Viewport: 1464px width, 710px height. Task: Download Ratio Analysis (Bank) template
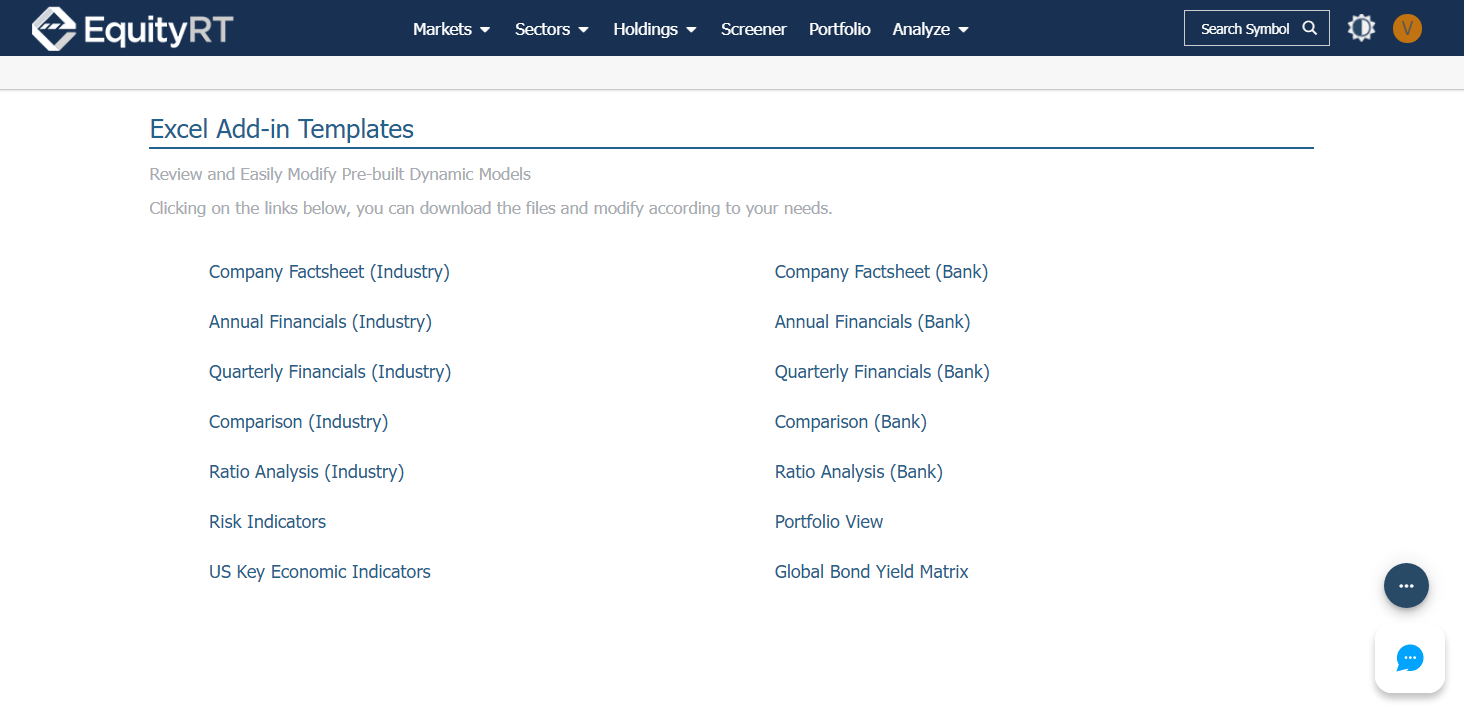(x=859, y=472)
